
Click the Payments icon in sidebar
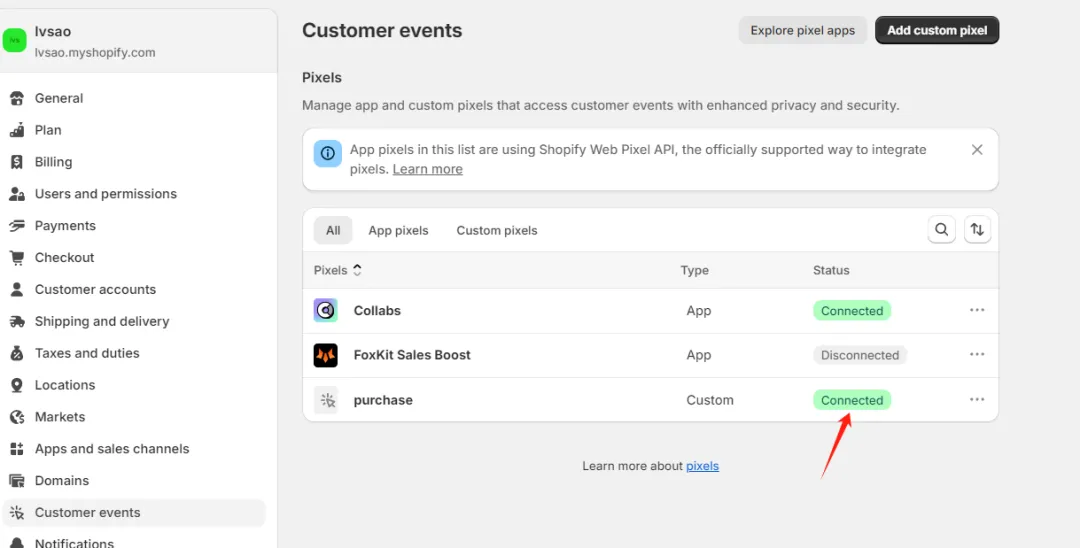tap(17, 226)
